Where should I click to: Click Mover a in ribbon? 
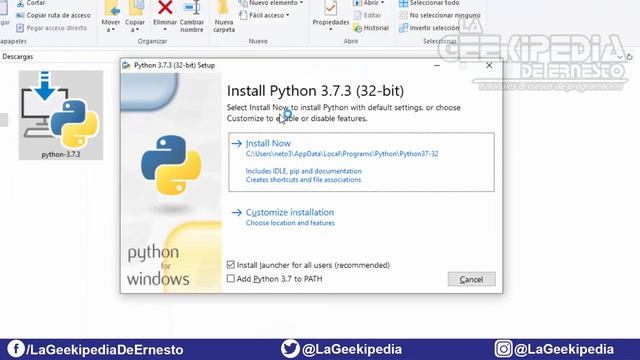[x=111, y=16]
